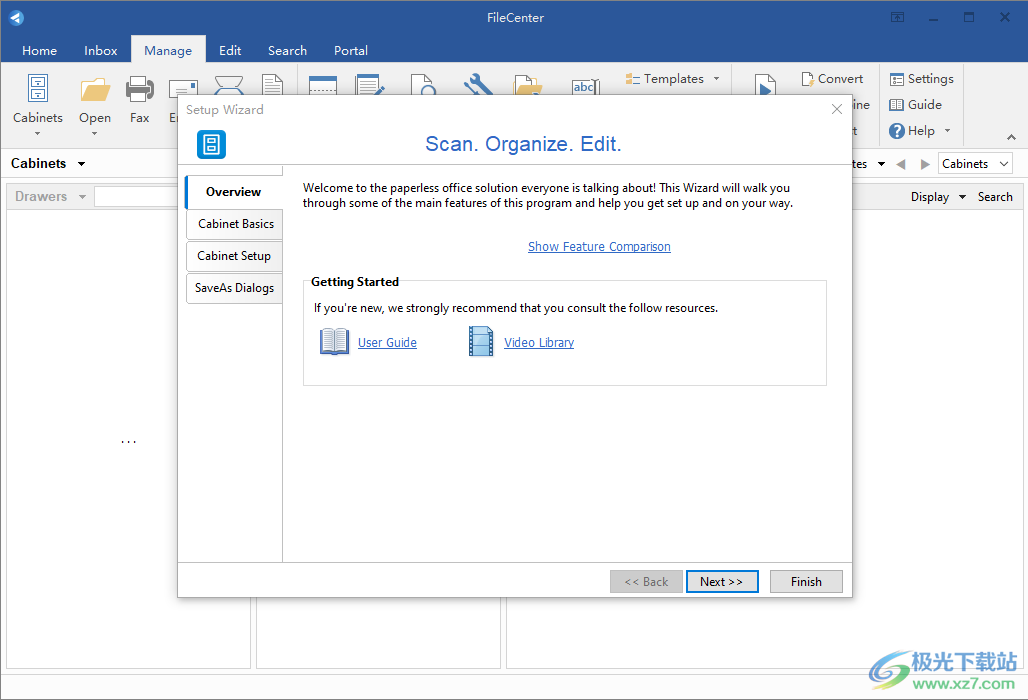Image resolution: width=1028 pixels, height=700 pixels.
Task: Click the User Guide book icon
Action: (x=334, y=342)
